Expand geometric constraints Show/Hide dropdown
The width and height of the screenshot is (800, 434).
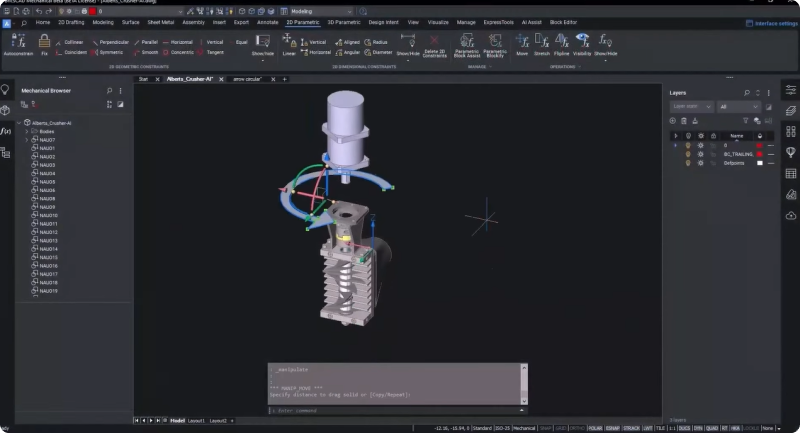tap(263, 61)
